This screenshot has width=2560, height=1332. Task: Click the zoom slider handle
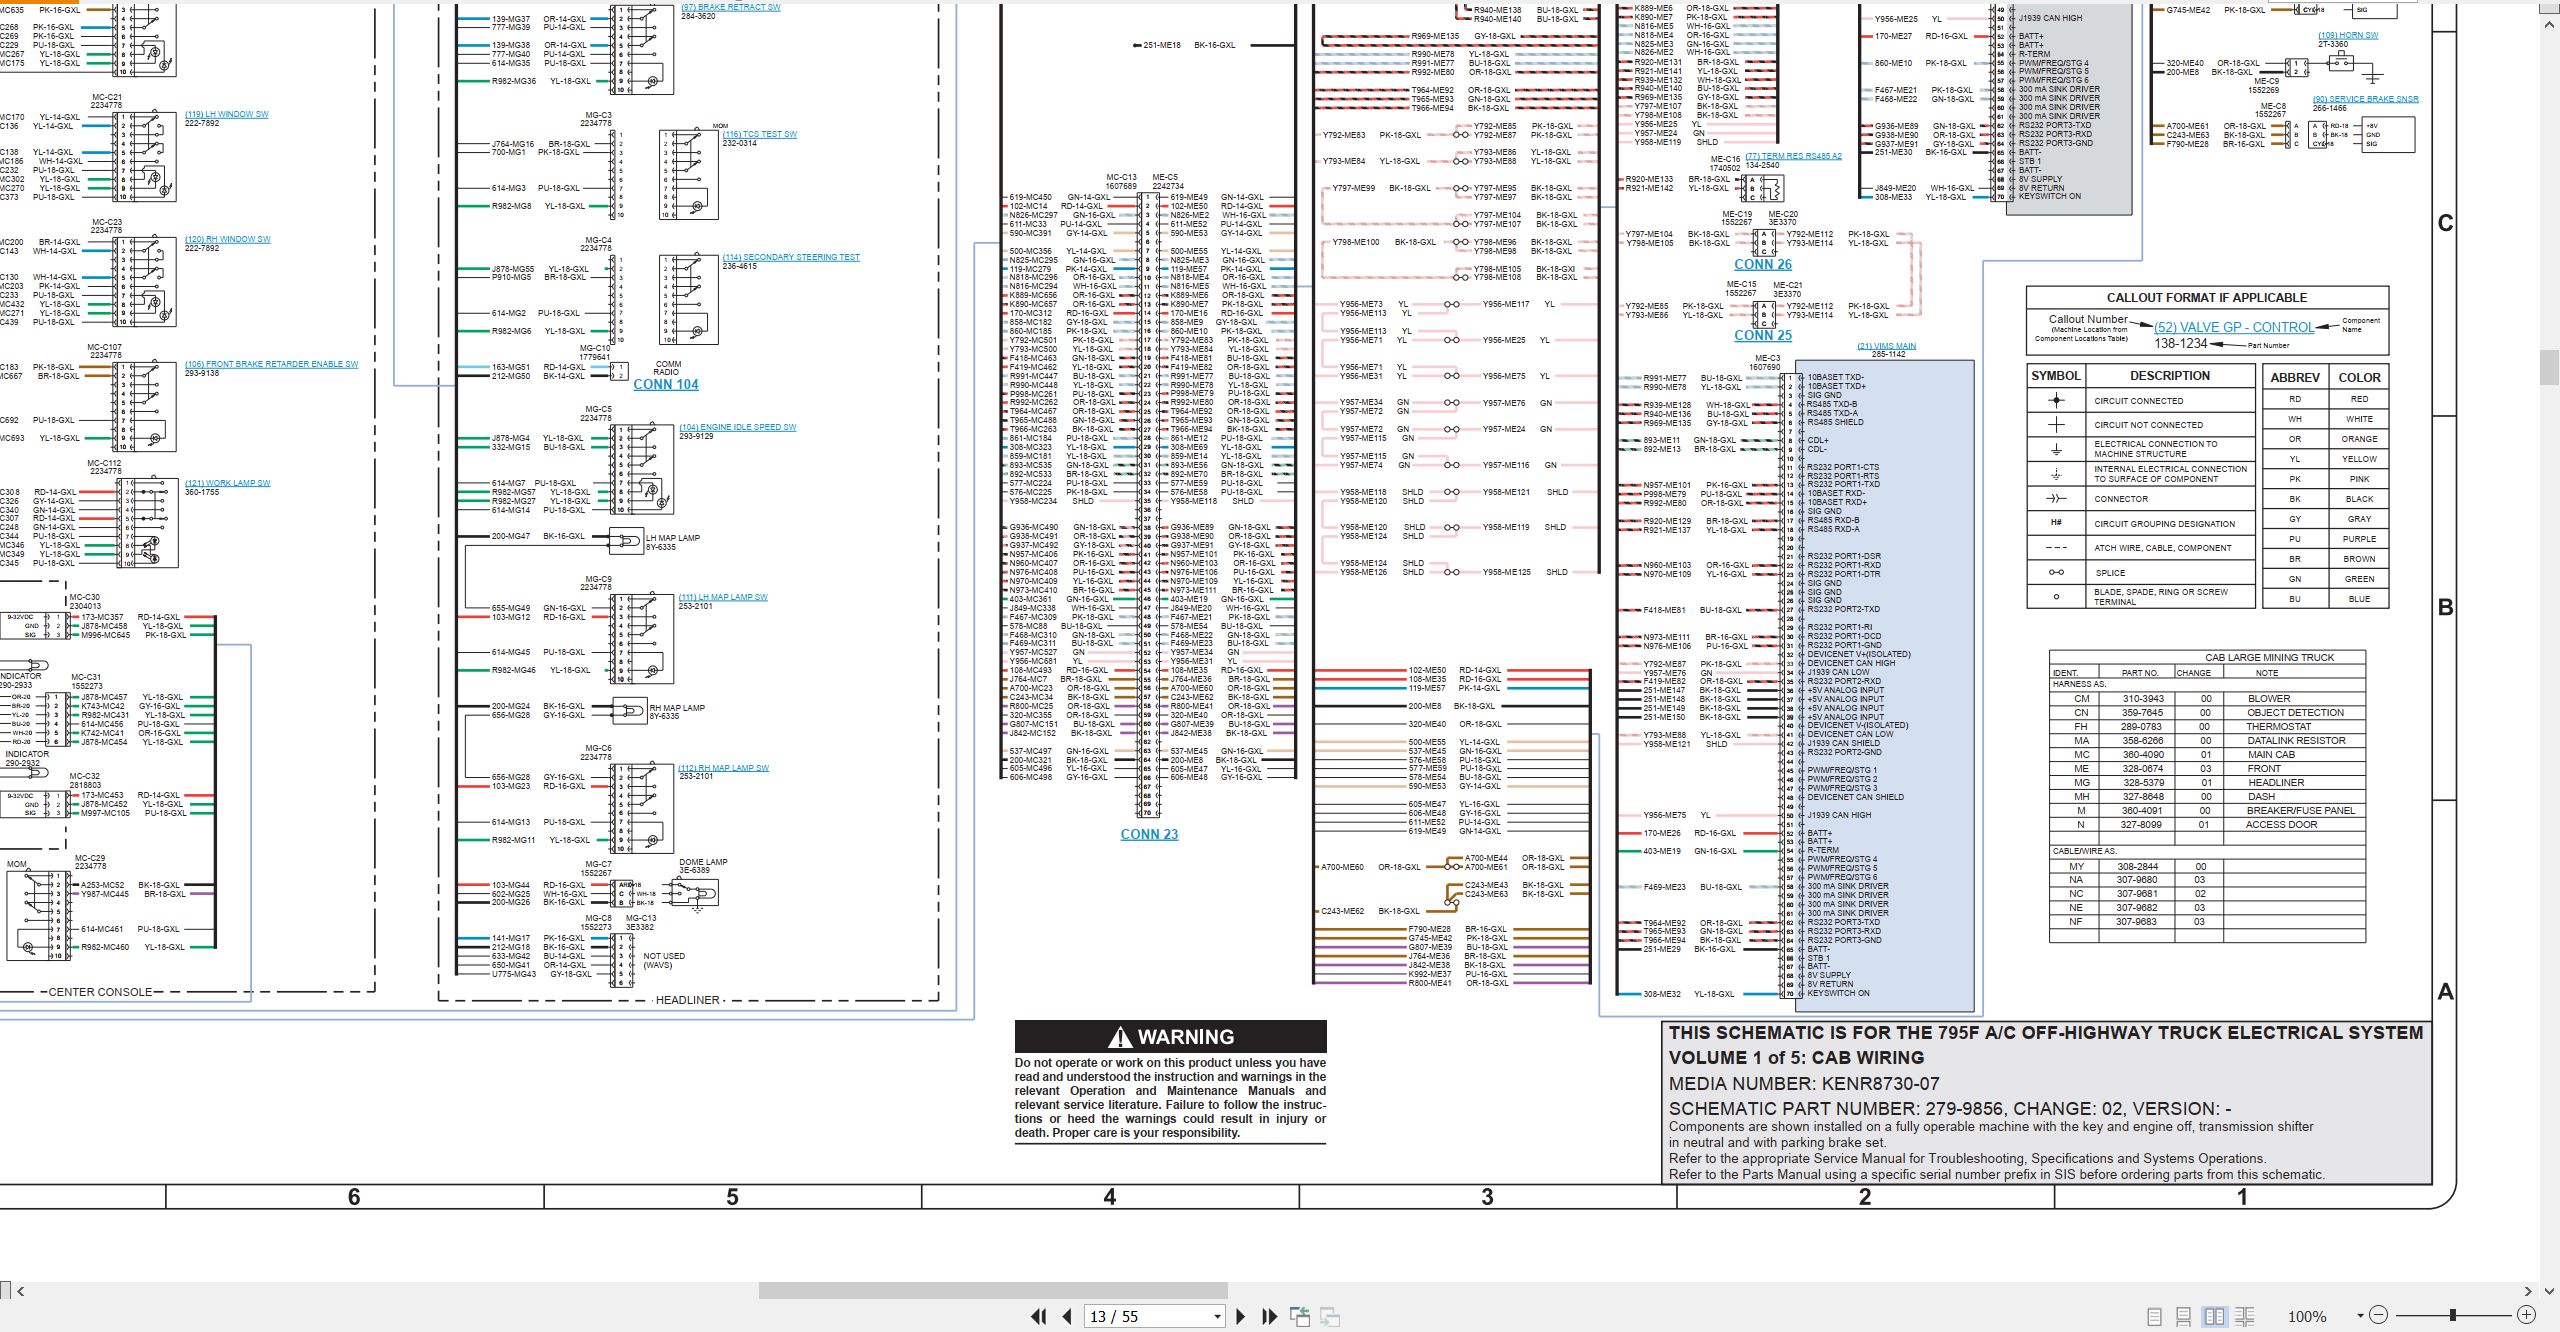point(2453,1315)
